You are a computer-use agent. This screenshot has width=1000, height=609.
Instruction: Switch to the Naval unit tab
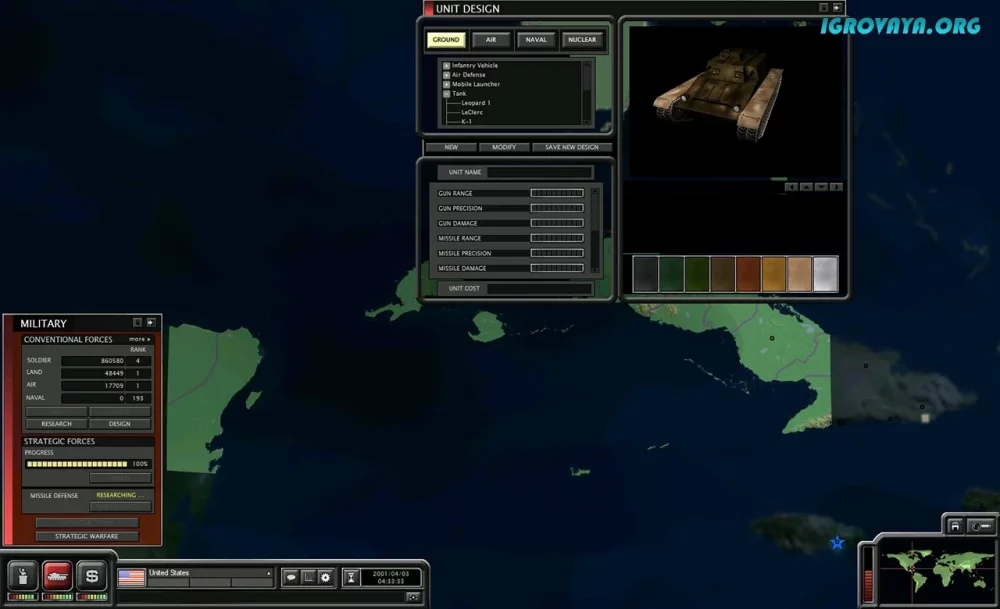point(537,40)
